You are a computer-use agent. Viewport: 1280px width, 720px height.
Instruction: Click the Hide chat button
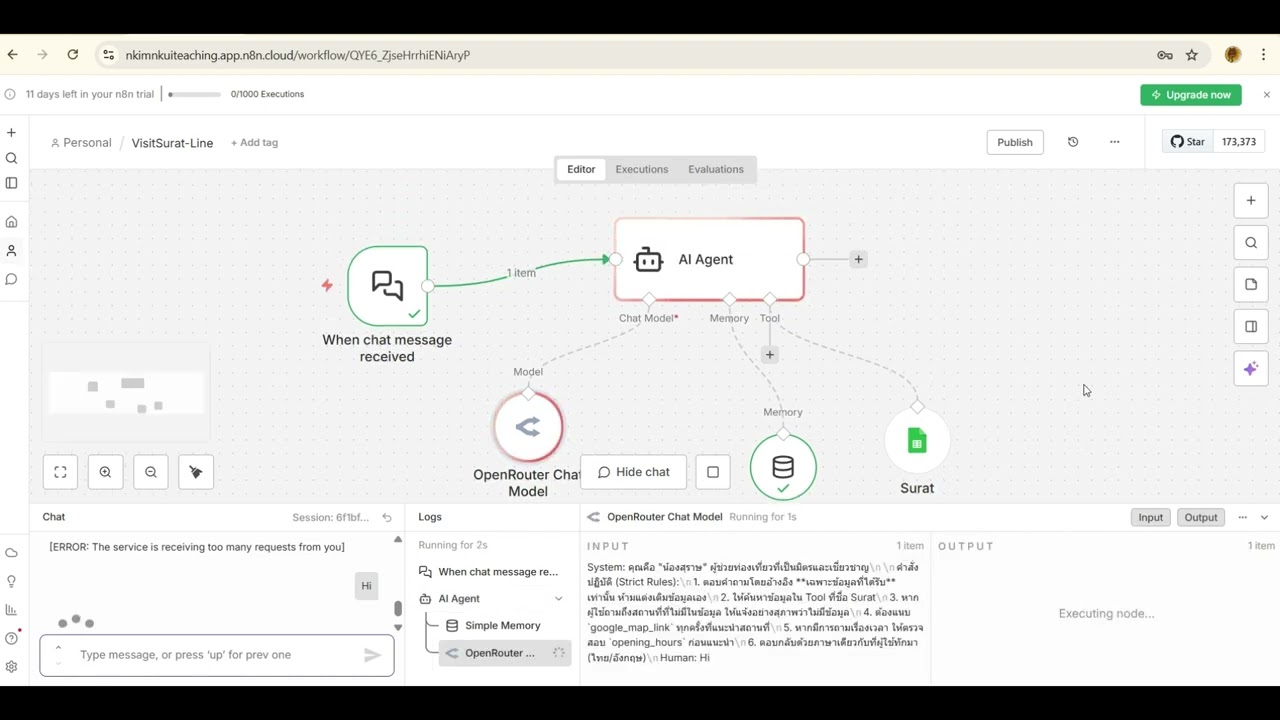click(x=633, y=472)
